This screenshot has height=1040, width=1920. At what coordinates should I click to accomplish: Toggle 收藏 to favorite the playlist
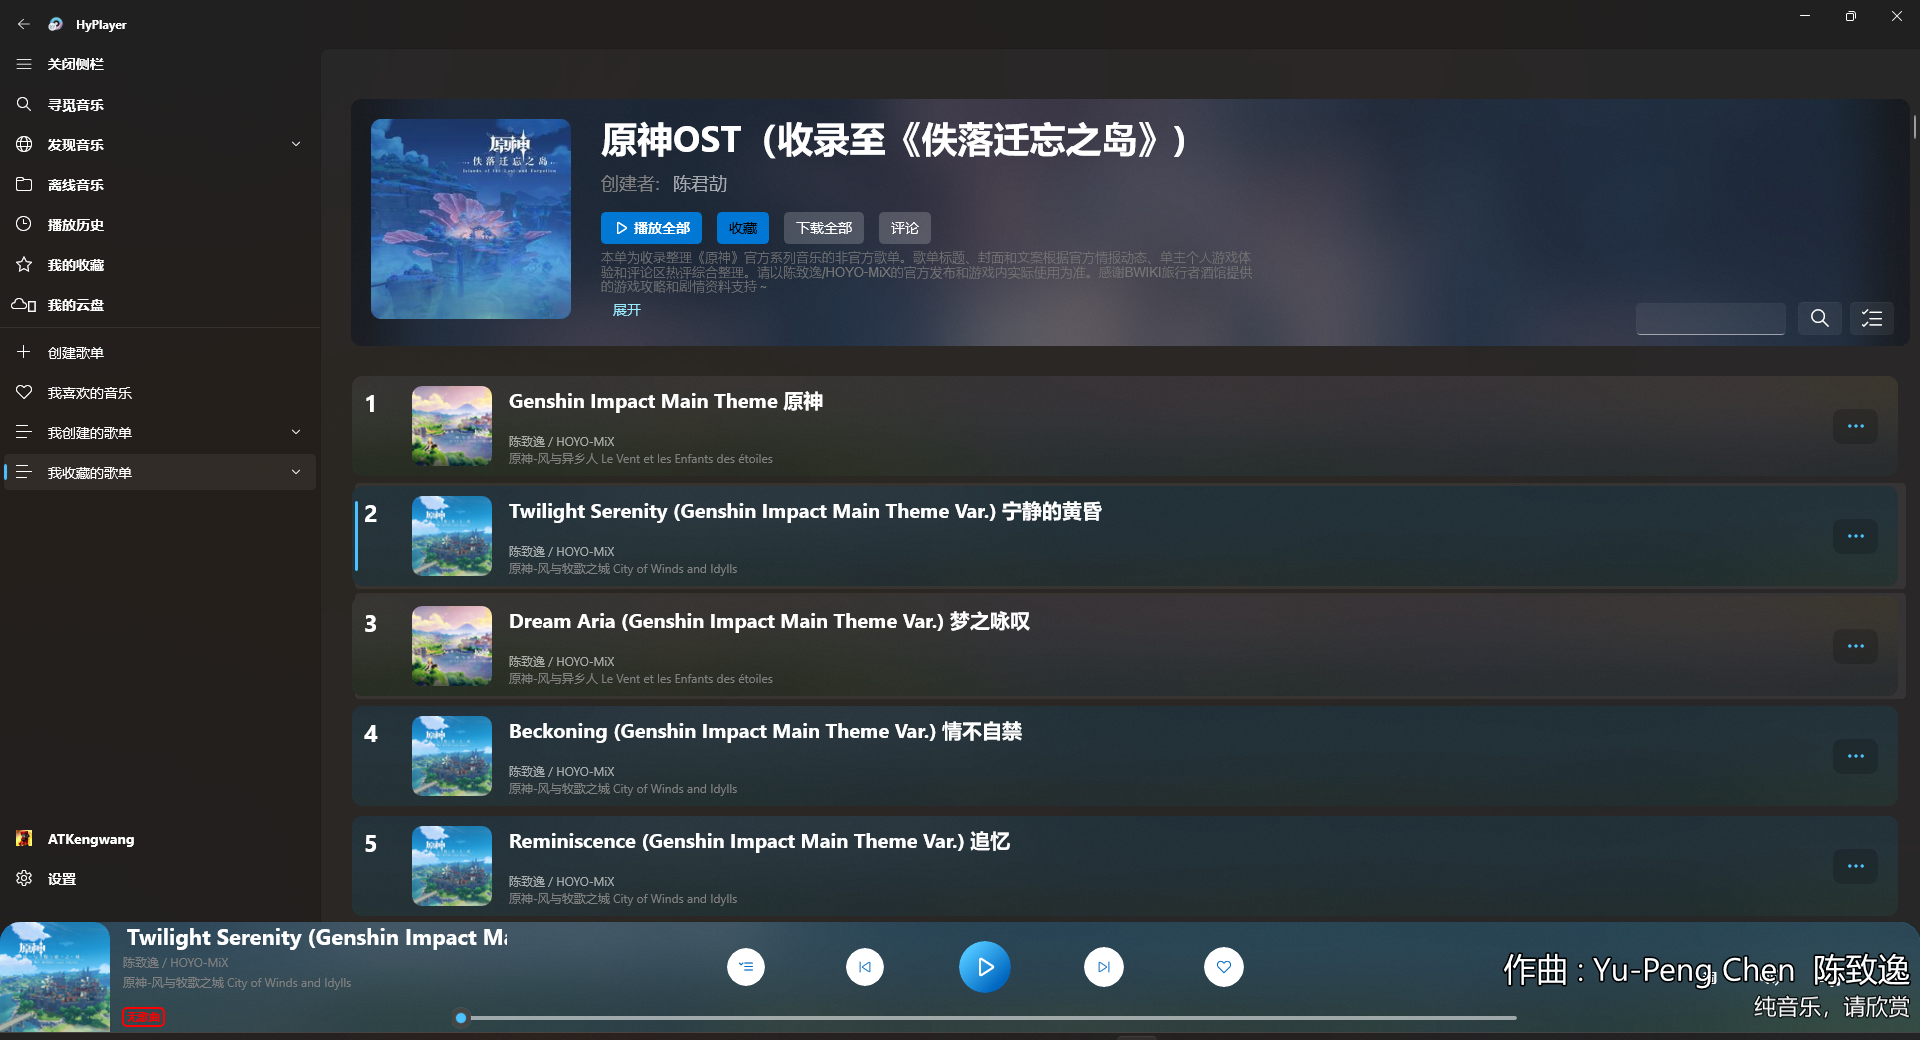[x=743, y=228]
